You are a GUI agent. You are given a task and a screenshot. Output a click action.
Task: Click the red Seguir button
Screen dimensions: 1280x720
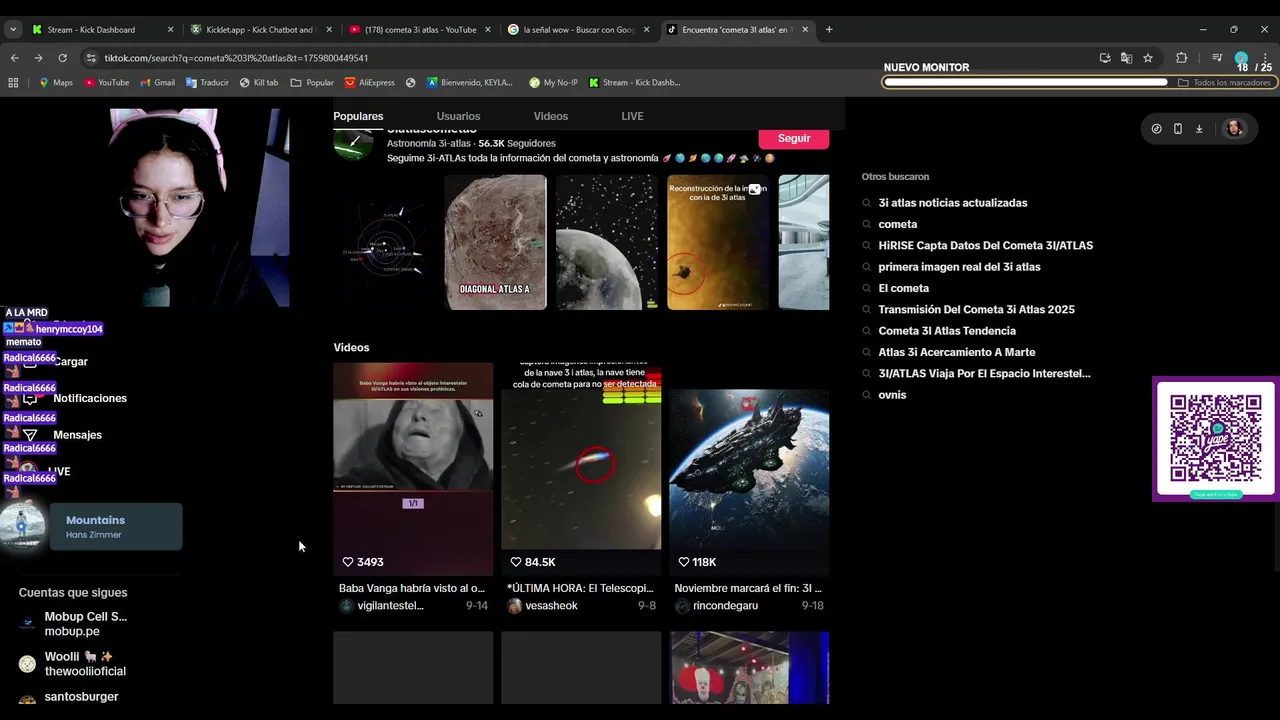click(x=794, y=138)
